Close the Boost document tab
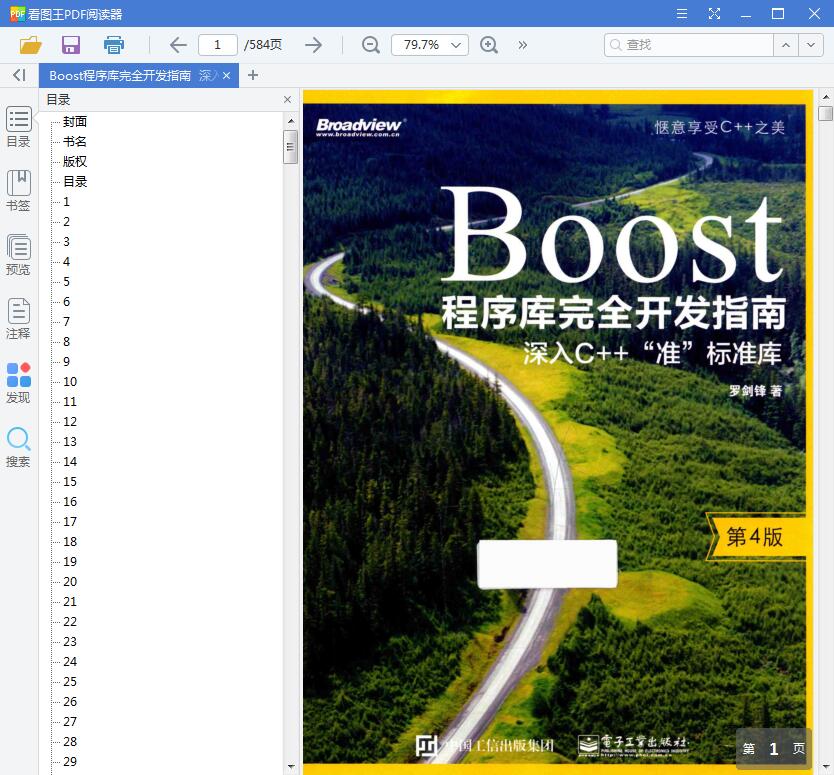 (x=227, y=76)
